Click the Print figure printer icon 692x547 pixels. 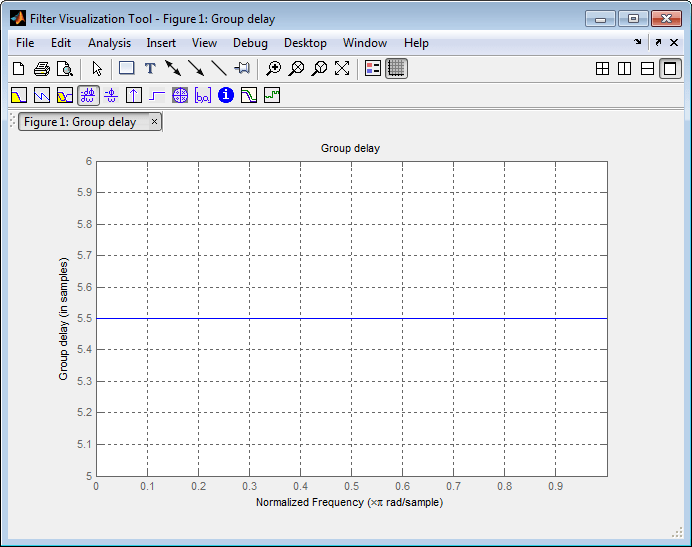[42, 69]
